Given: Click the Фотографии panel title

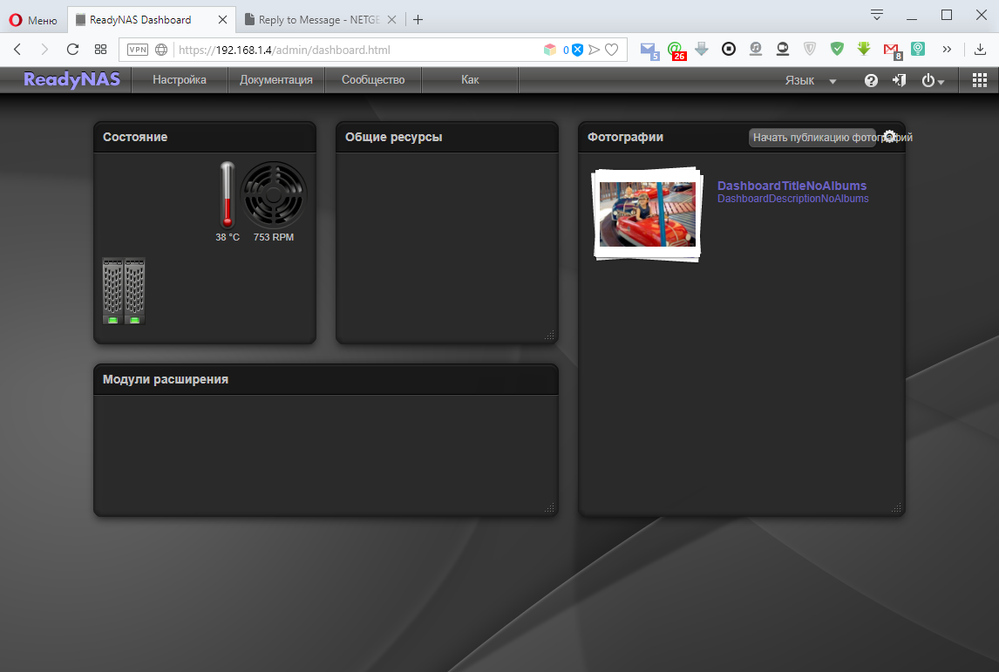Looking at the screenshot, I should (625, 137).
